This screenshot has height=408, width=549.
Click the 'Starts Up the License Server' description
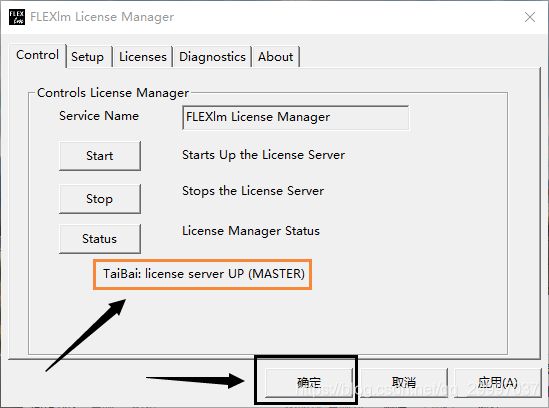click(263, 155)
